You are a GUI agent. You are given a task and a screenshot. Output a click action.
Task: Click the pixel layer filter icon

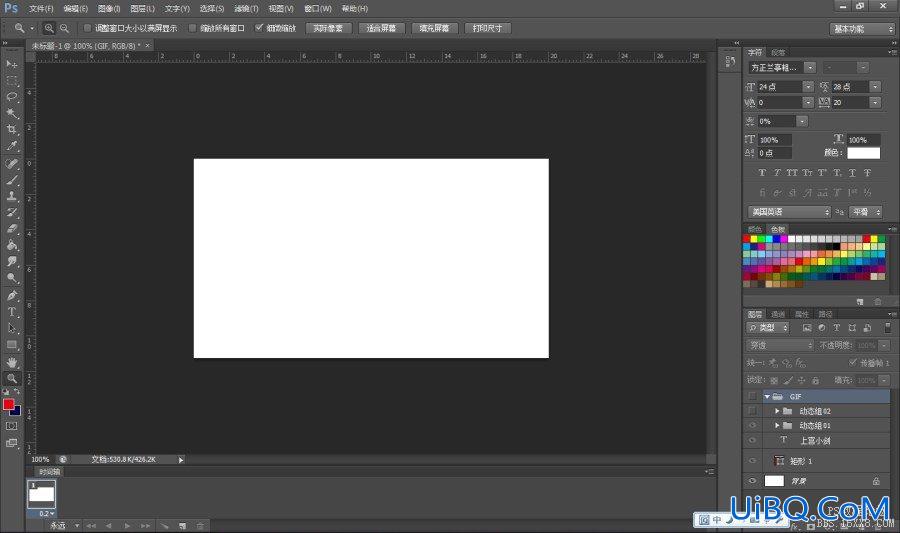tap(807, 328)
